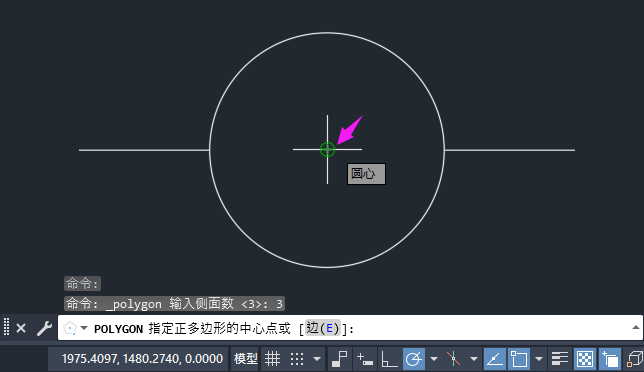Expand the command history arrow
644x372 pixels.
tap(635, 327)
